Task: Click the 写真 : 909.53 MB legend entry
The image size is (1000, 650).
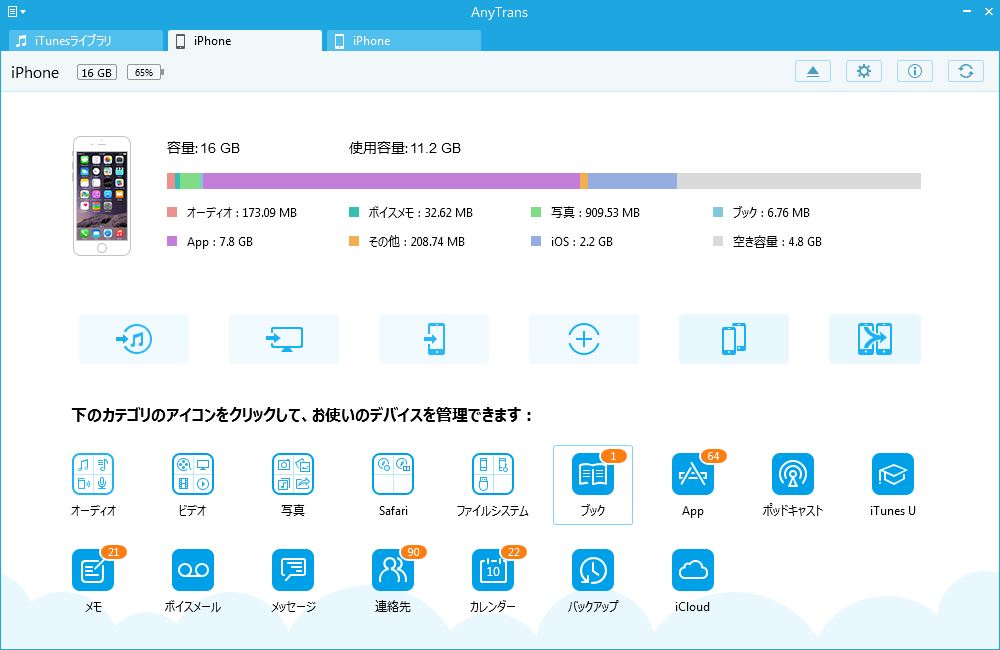Action: pos(585,212)
